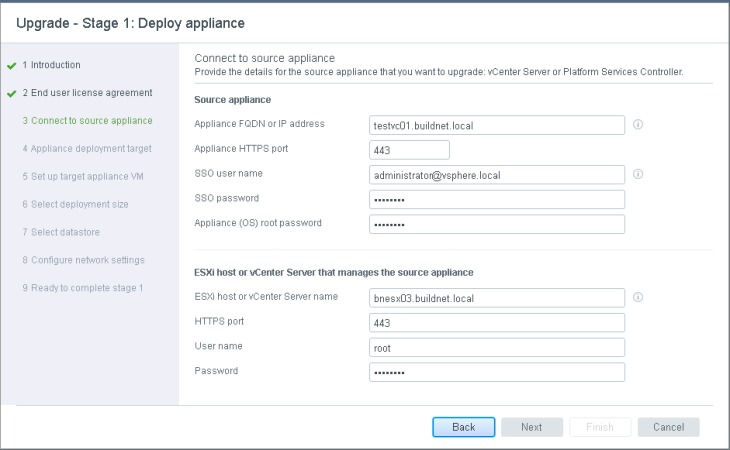Click info icon beside SSO user name

point(638,174)
